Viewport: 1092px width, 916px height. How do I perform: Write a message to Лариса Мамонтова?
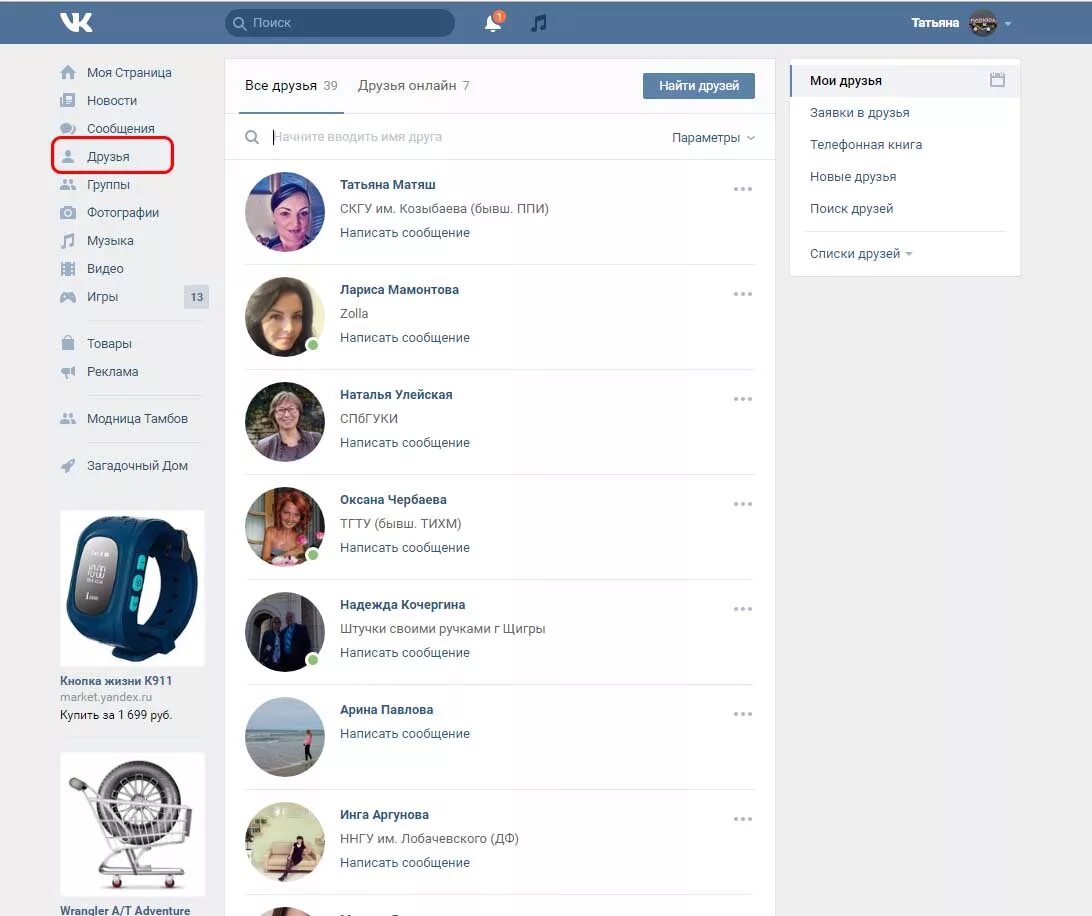pos(405,338)
